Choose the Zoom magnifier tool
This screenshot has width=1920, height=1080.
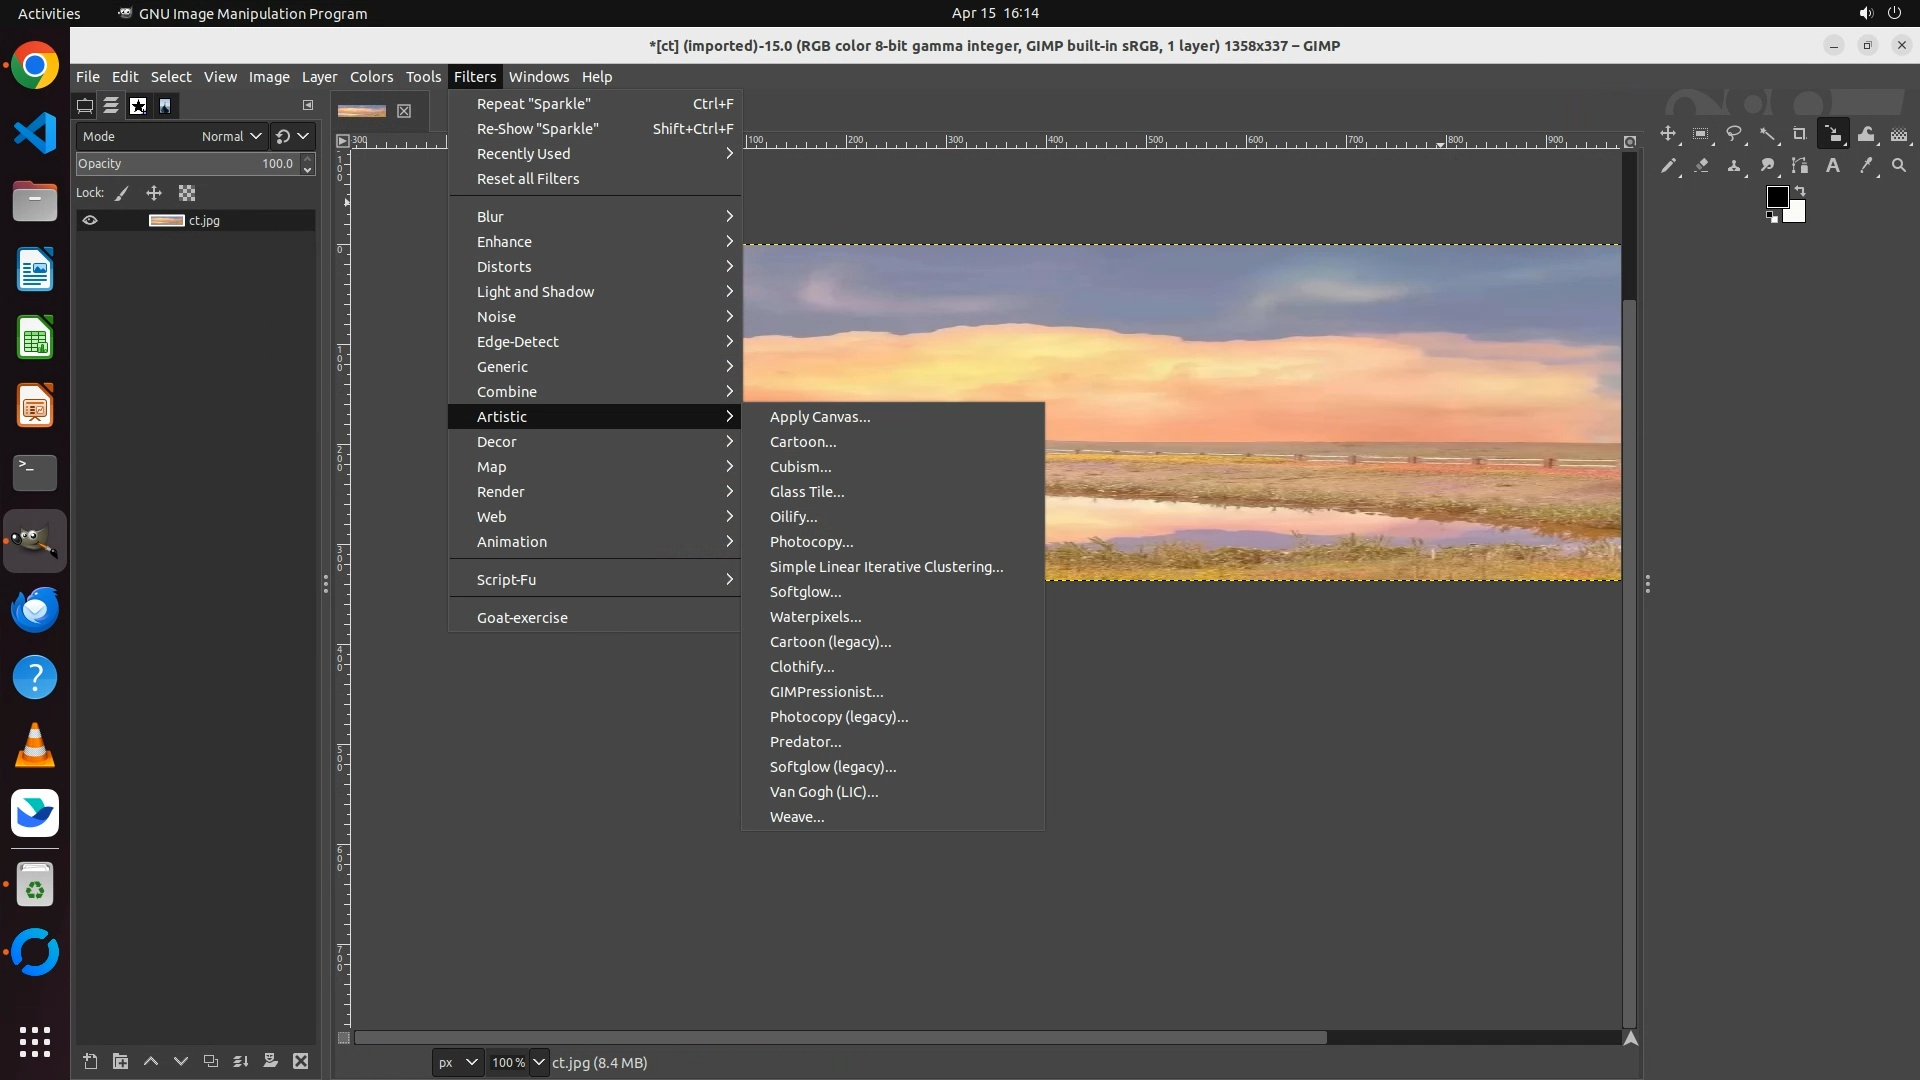[1899, 166]
